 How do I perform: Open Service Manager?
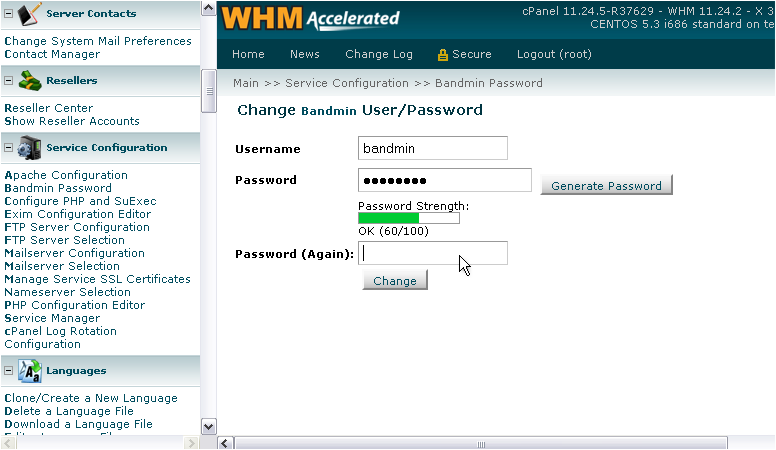click(52, 318)
